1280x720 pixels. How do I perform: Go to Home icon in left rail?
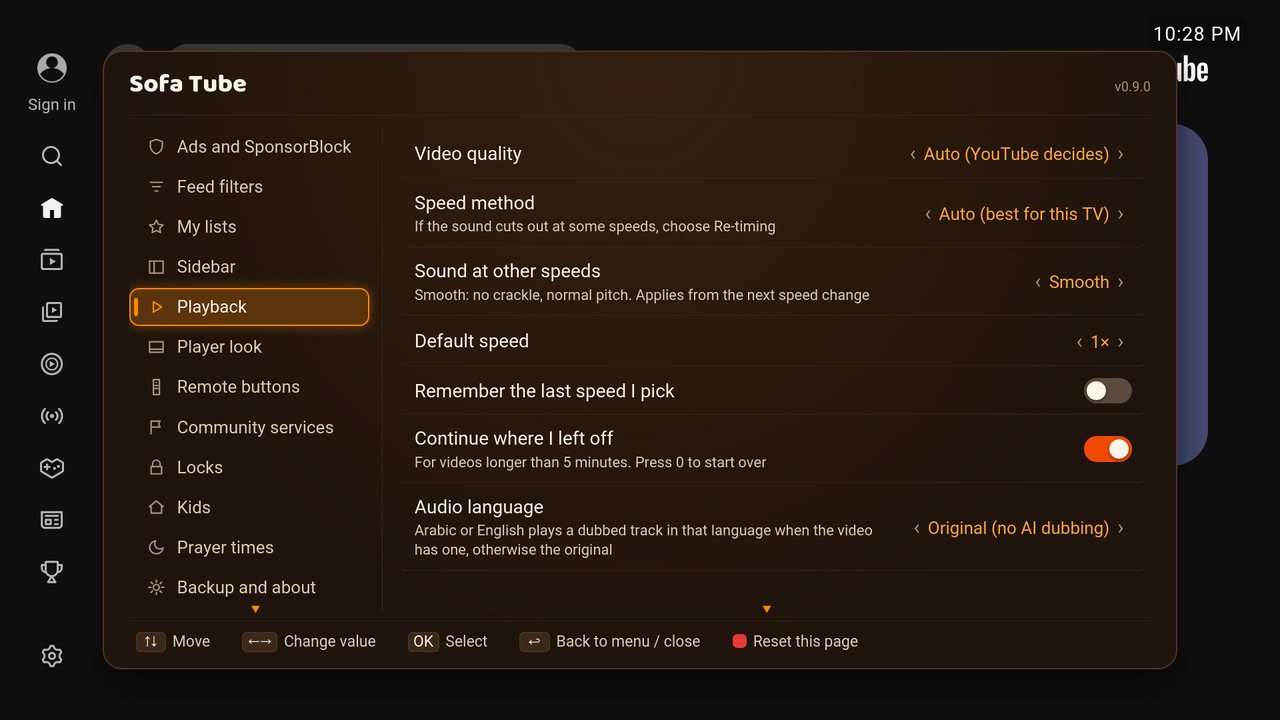(x=52, y=208)
